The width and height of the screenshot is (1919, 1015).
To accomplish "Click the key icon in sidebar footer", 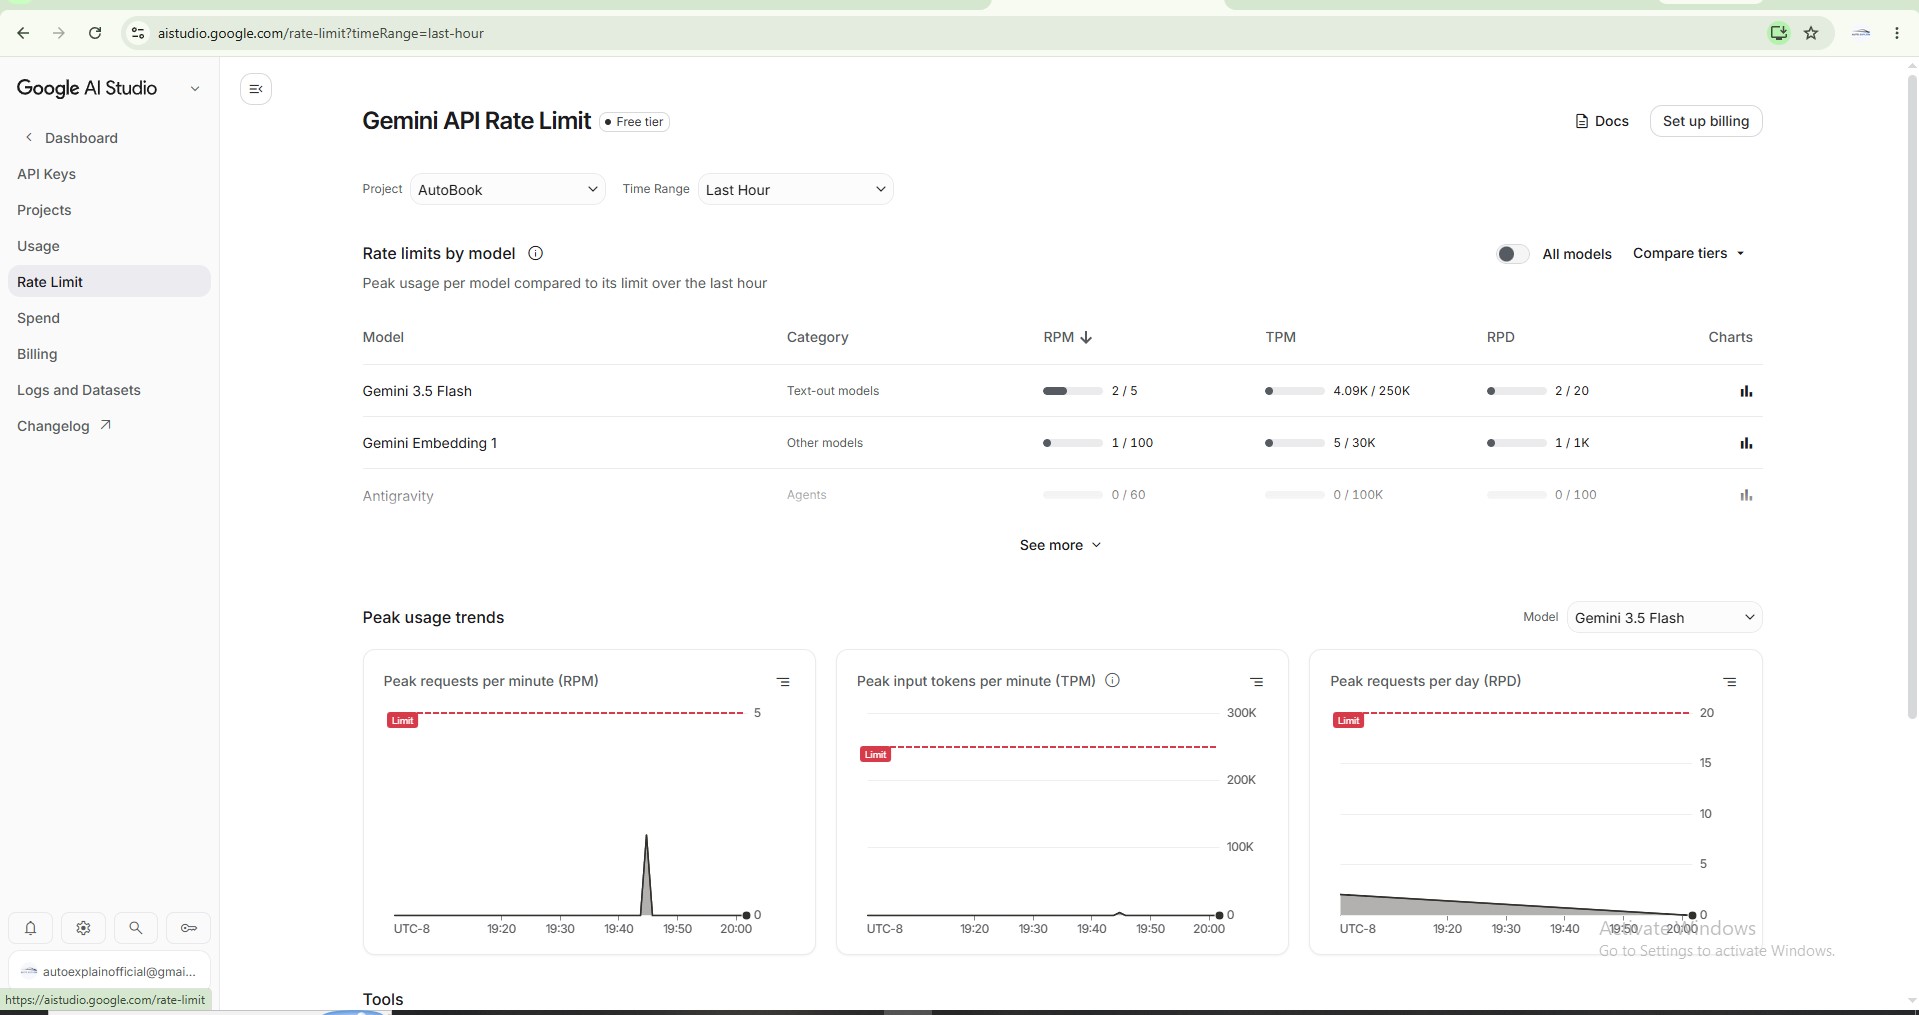I will click(x=188, y=928).
